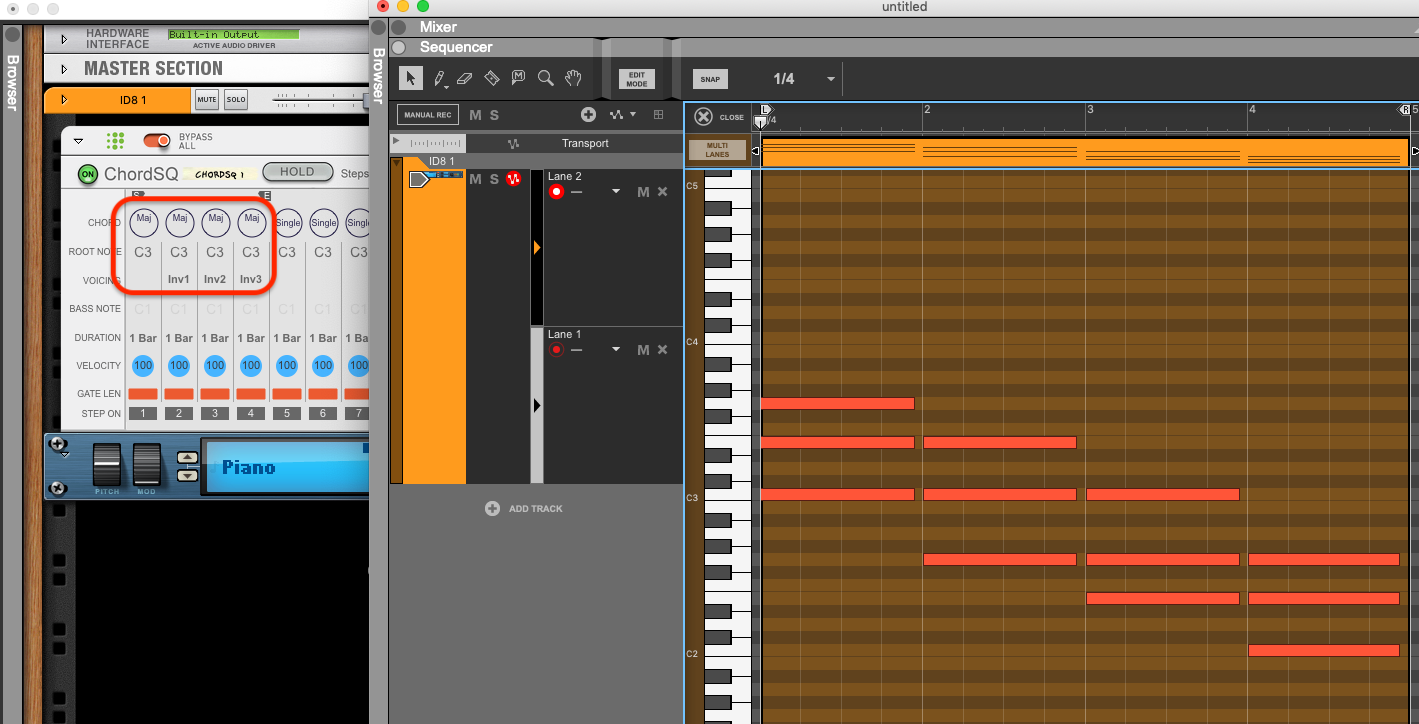The width and height of the screenshot is (1419, 724).
Task: Click the green dots Players icon
Action: tap(116, 141)
